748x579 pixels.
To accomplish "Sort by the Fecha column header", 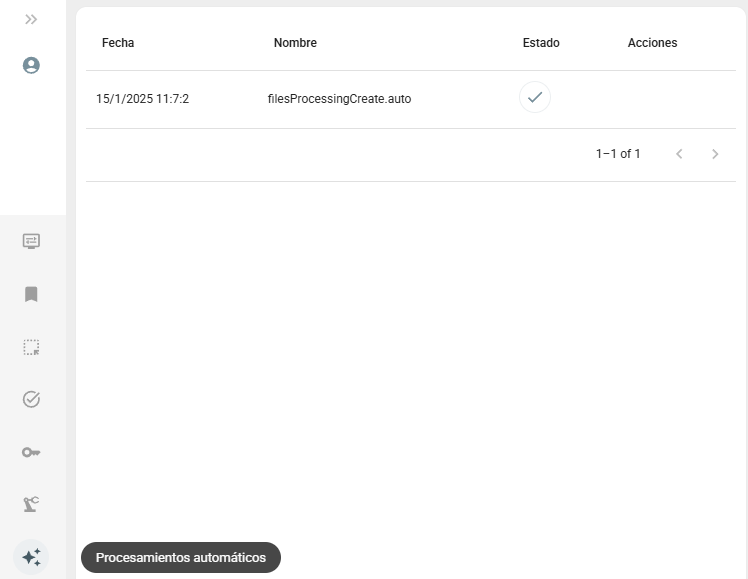I will [118, 43].
